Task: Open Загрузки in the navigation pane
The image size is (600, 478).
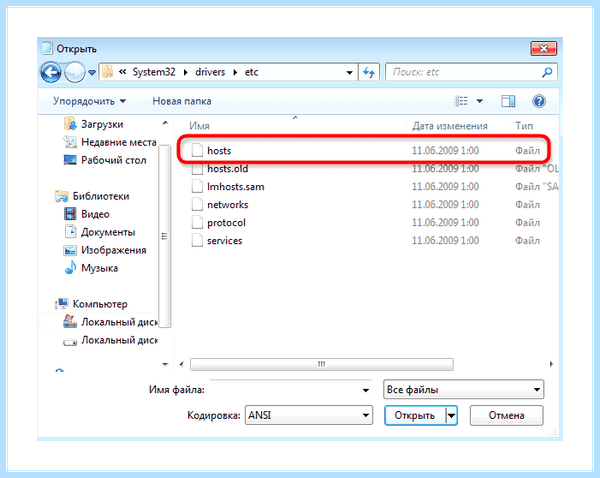Action: tap(102, 124)
